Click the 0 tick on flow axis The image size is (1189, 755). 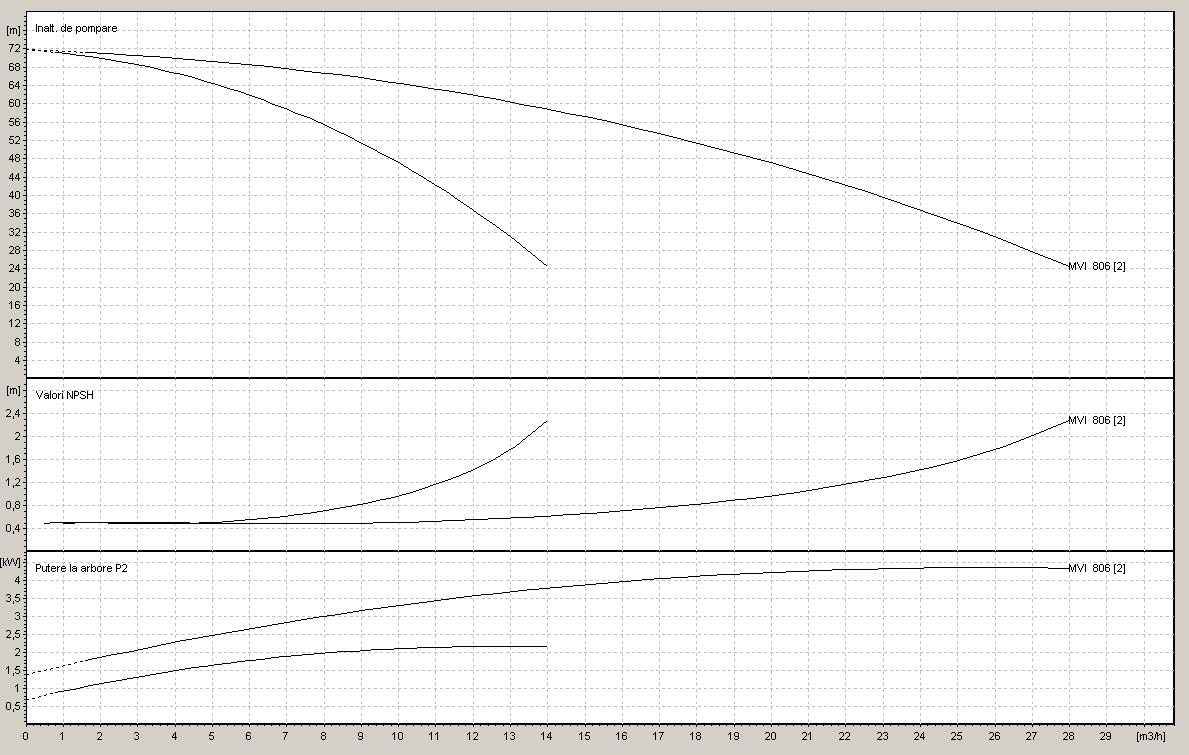pyautogui.click(x=26, y=736)
